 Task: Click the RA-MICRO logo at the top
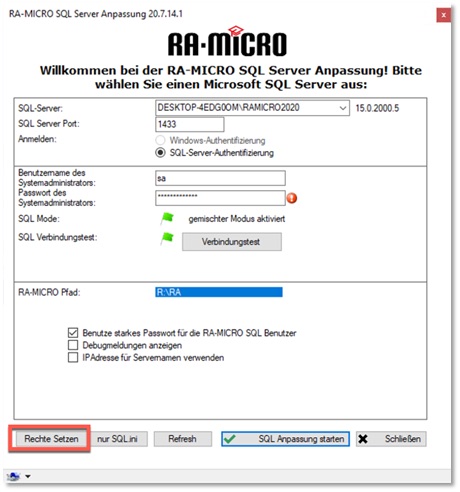(227, 42)
